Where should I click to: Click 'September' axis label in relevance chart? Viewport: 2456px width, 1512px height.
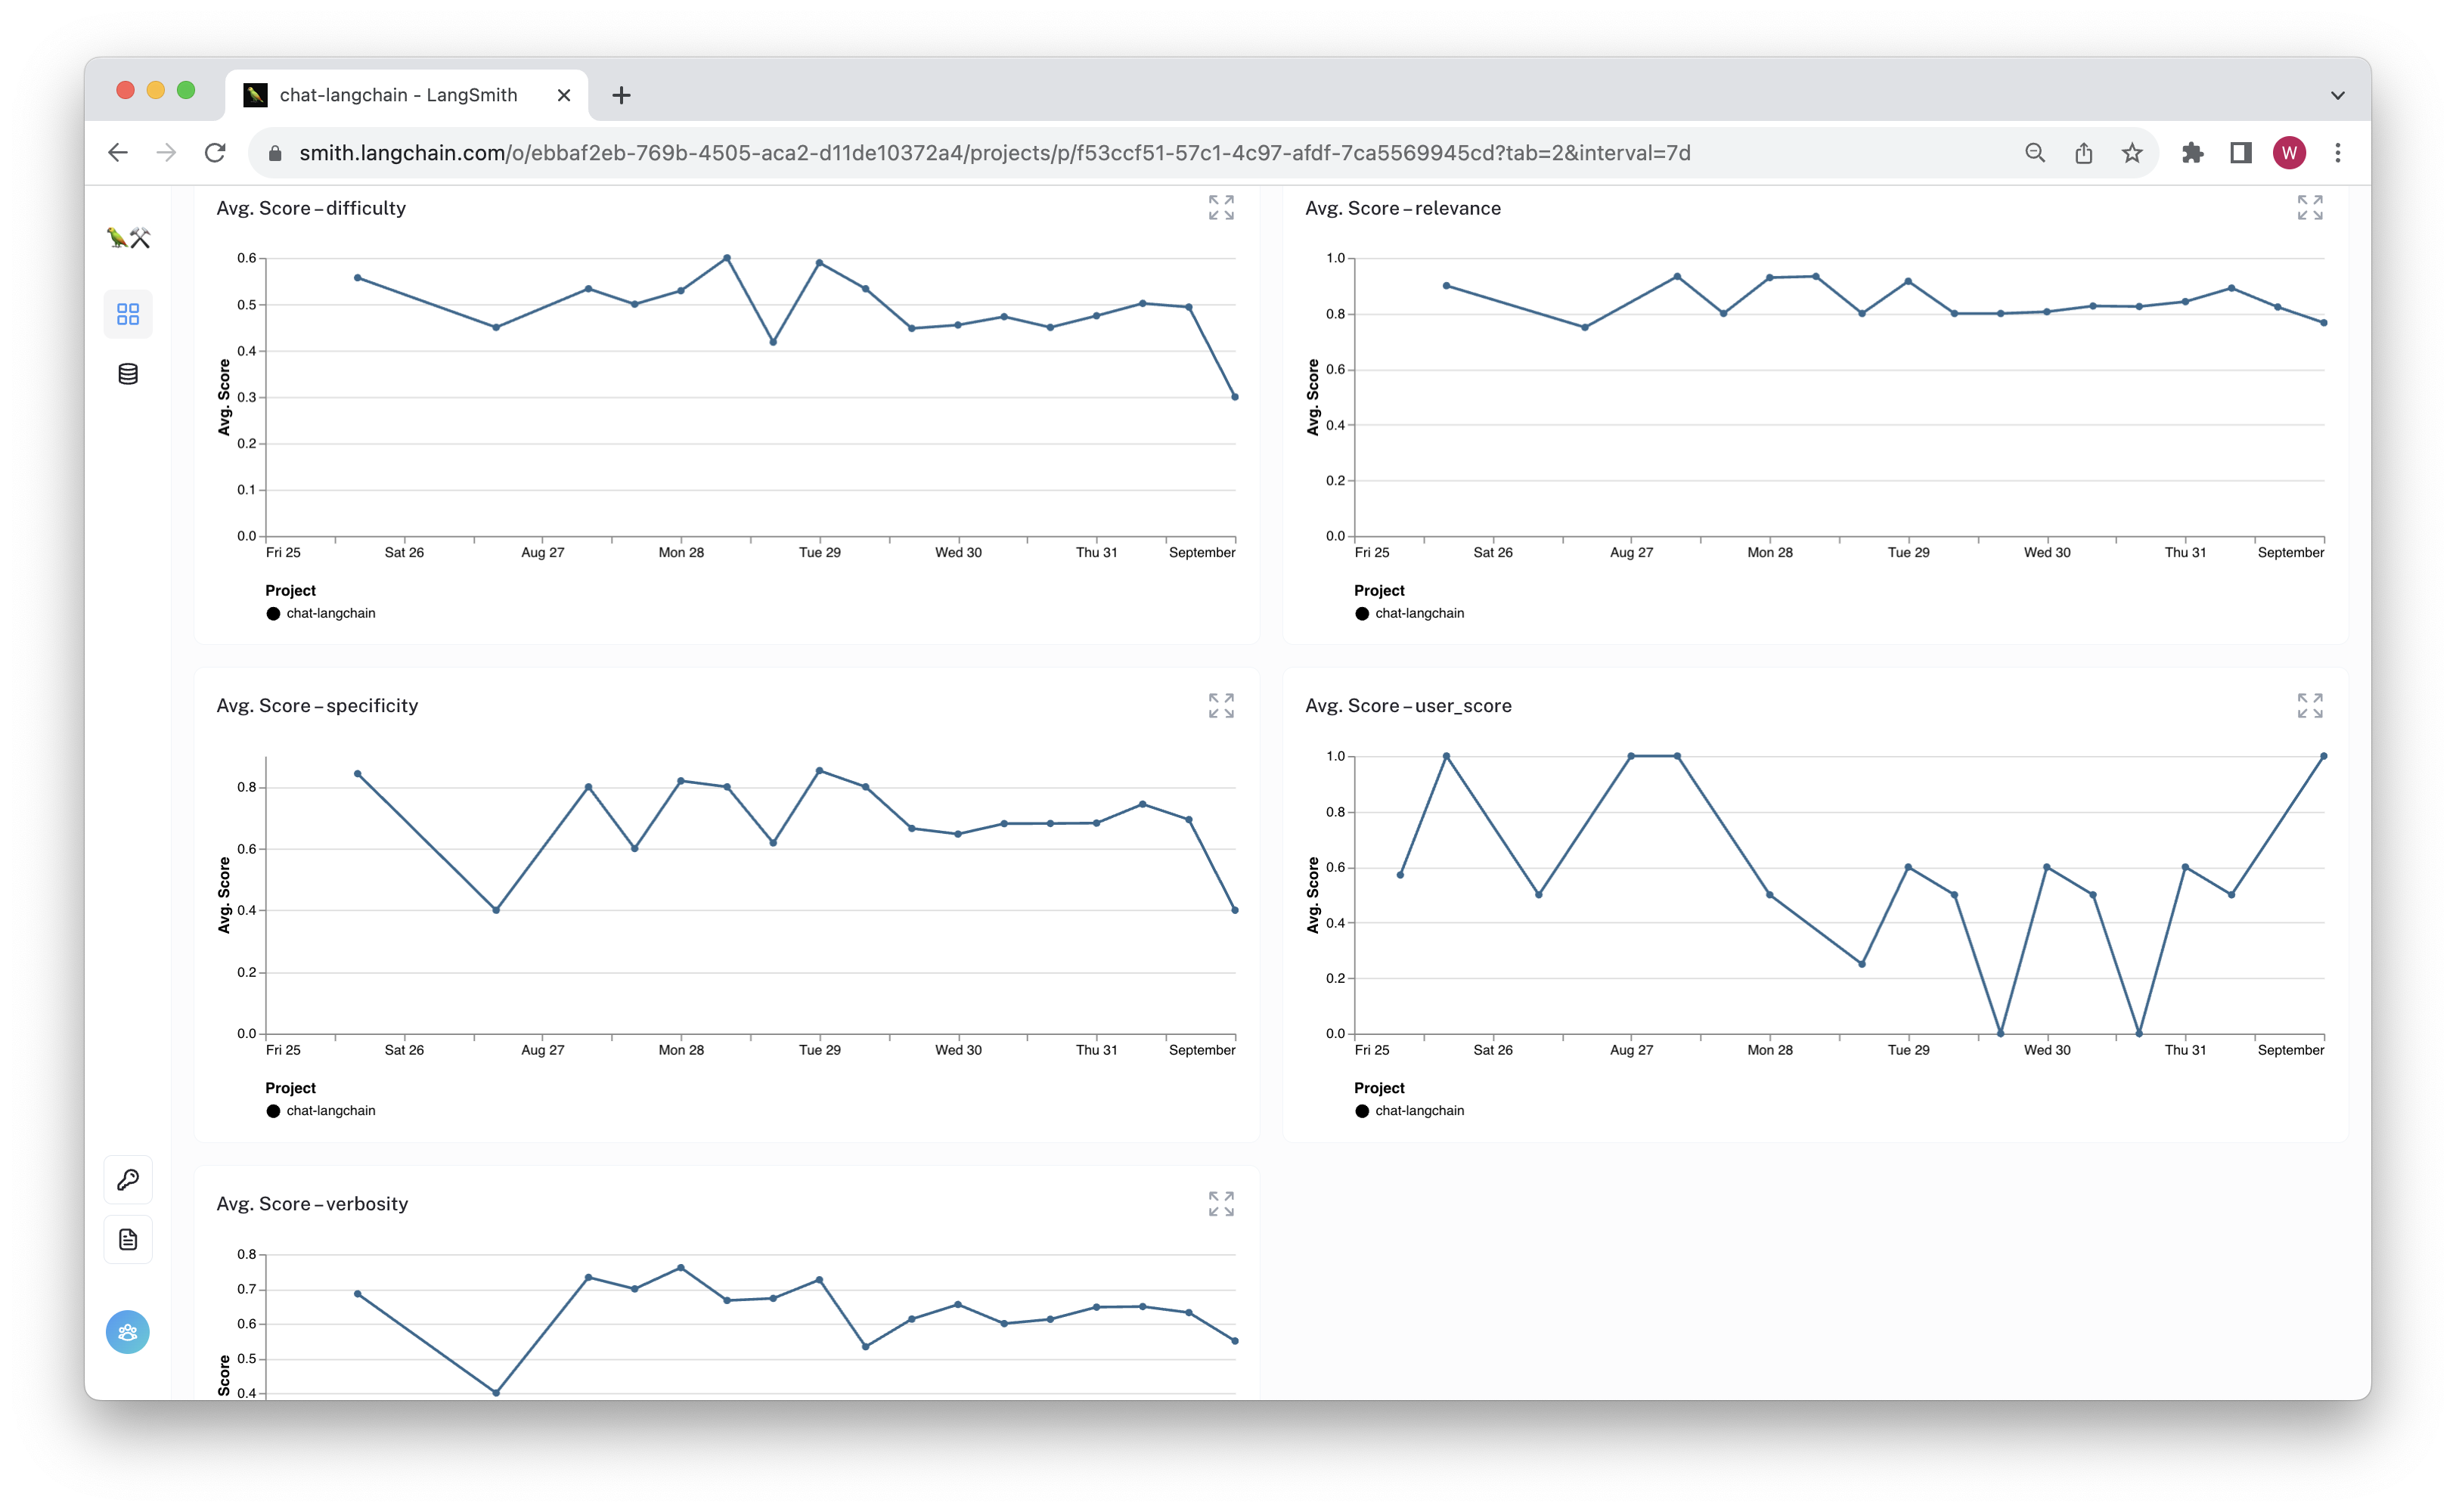2290,552
